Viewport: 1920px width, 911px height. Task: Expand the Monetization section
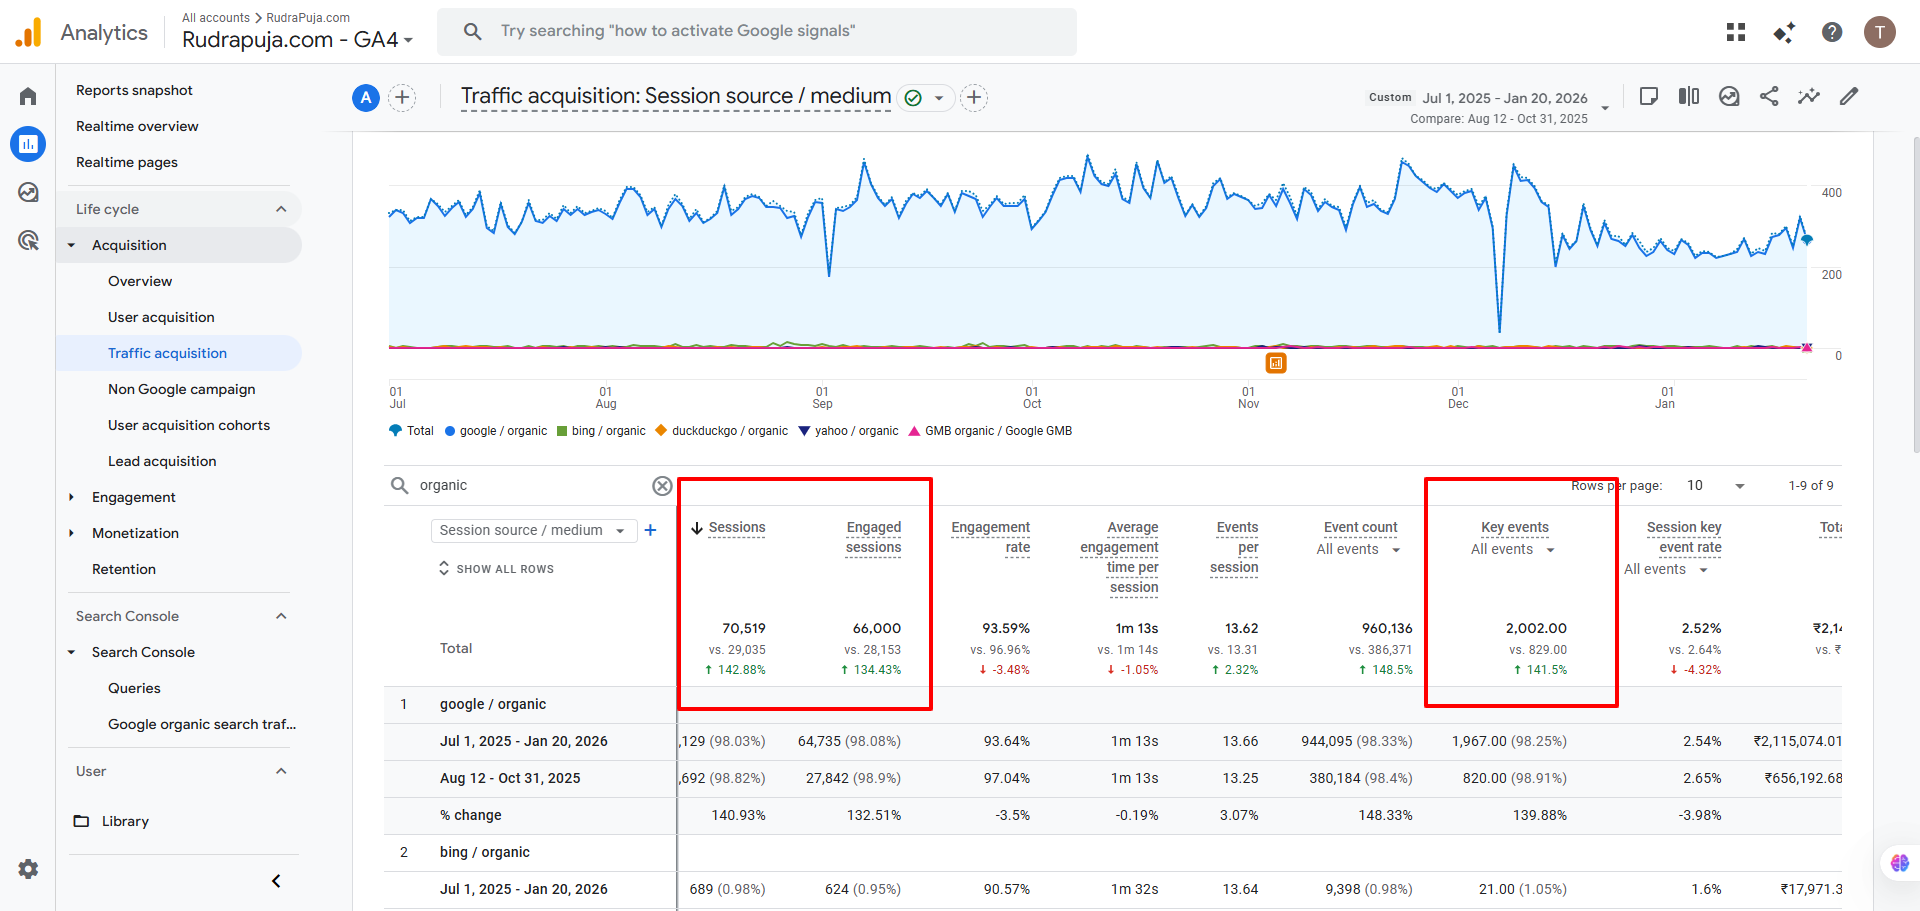(x=71, y=533)
